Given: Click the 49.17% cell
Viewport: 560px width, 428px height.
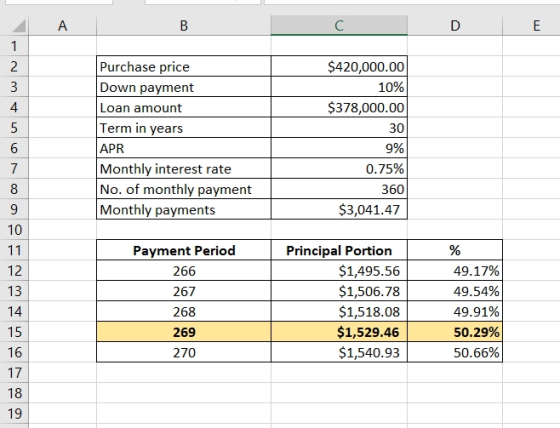Looking at the screenshot, I should point(455,270).
